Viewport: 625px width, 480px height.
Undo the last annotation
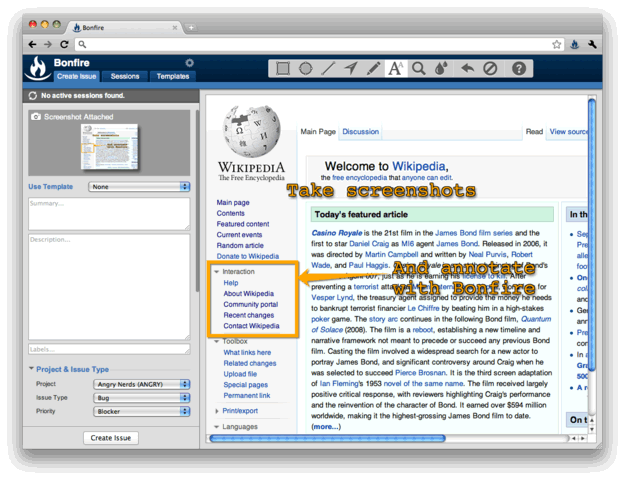coord(467,69)
